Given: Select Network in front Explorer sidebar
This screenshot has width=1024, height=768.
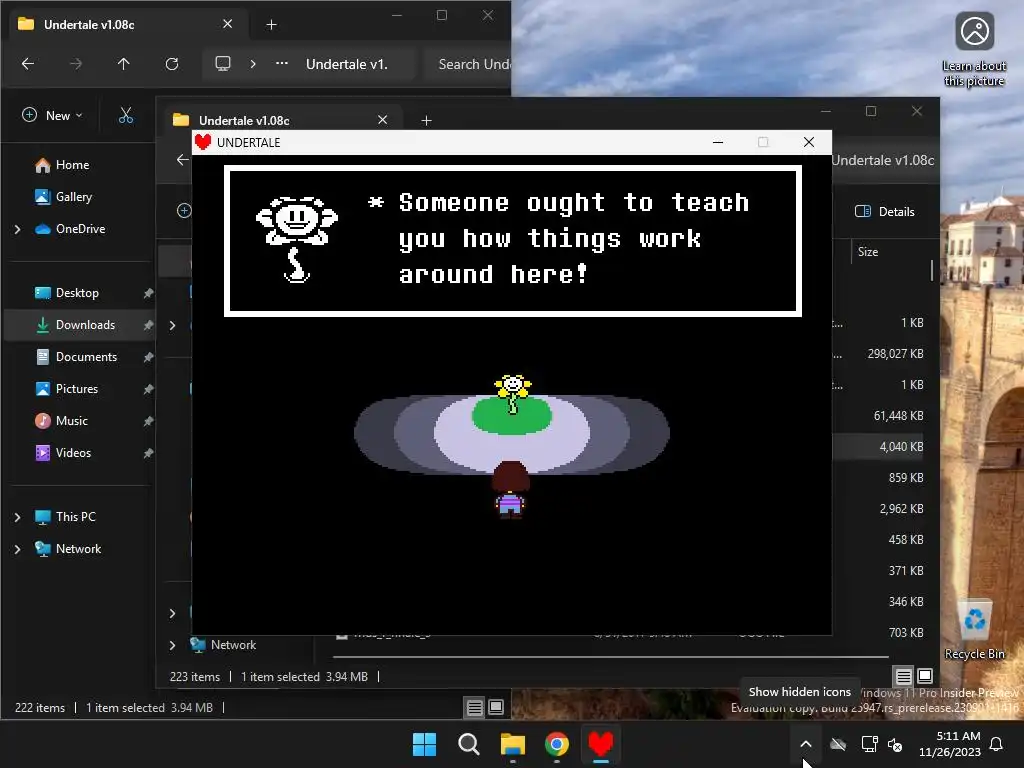Looking at the screenshot, I should (x=233, y=645).
